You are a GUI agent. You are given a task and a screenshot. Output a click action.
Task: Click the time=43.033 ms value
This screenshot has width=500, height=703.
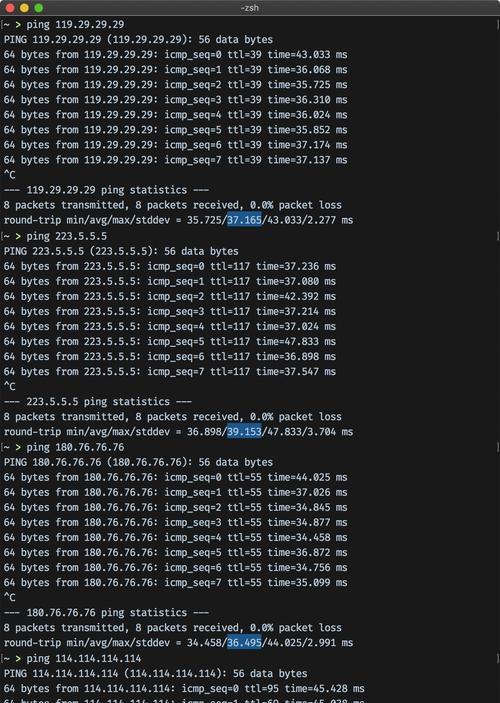pyautogui.click(x=308, y=55)
